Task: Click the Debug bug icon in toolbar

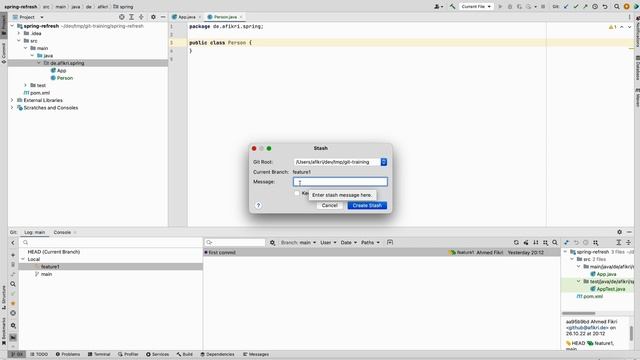Action: point(510,7)
